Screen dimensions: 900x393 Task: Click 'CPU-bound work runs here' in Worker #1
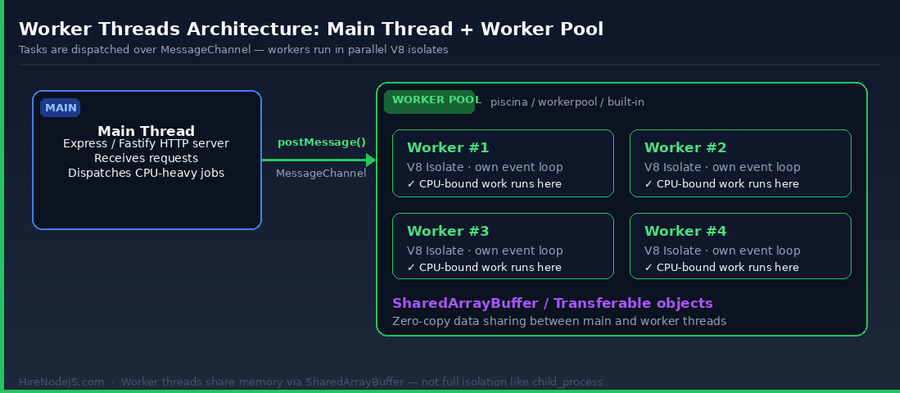(x=484, y=184)
